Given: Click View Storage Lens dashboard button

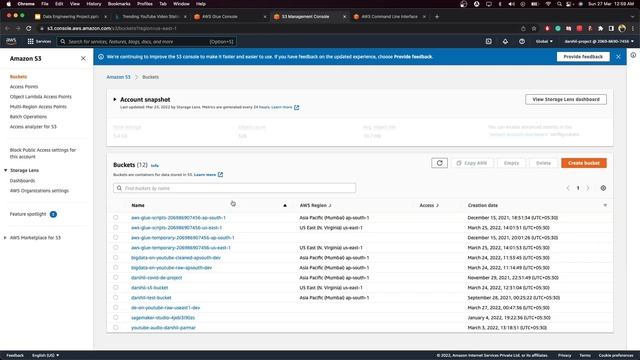Looking at the screenshot, I should click(566, 99).
